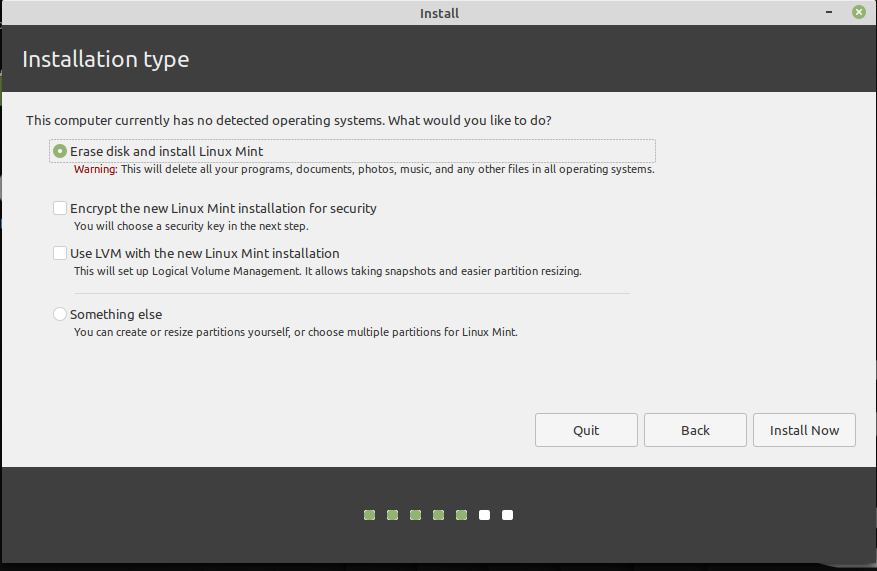
Task: Click the fifth green progress square
Action: click(x=461, y=515)
